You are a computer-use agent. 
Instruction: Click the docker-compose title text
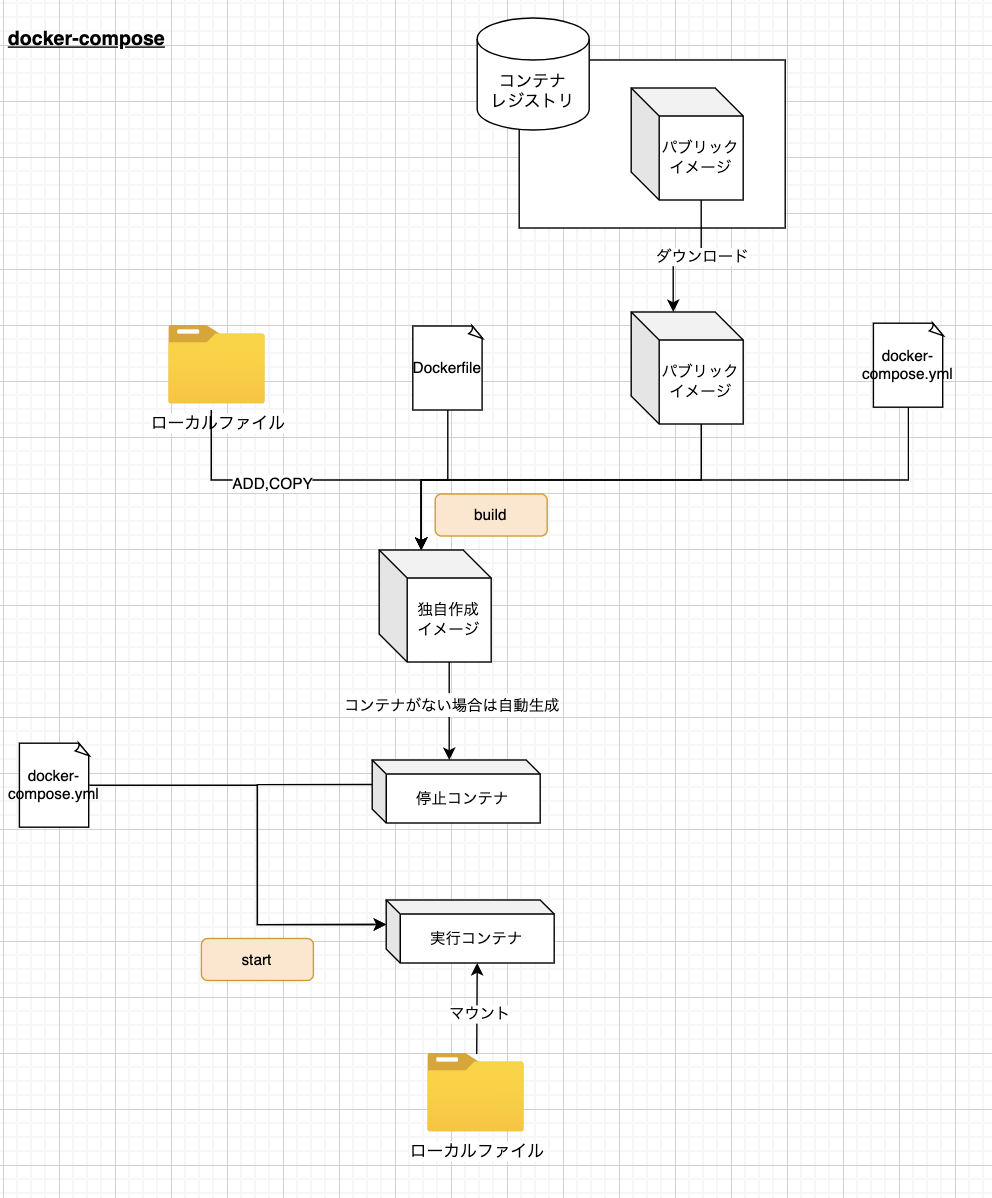coord(86,38)
